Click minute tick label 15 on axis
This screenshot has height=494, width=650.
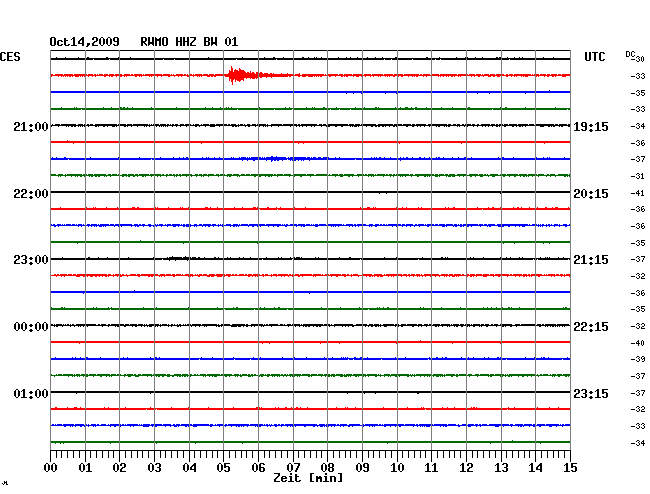[570, 468]
